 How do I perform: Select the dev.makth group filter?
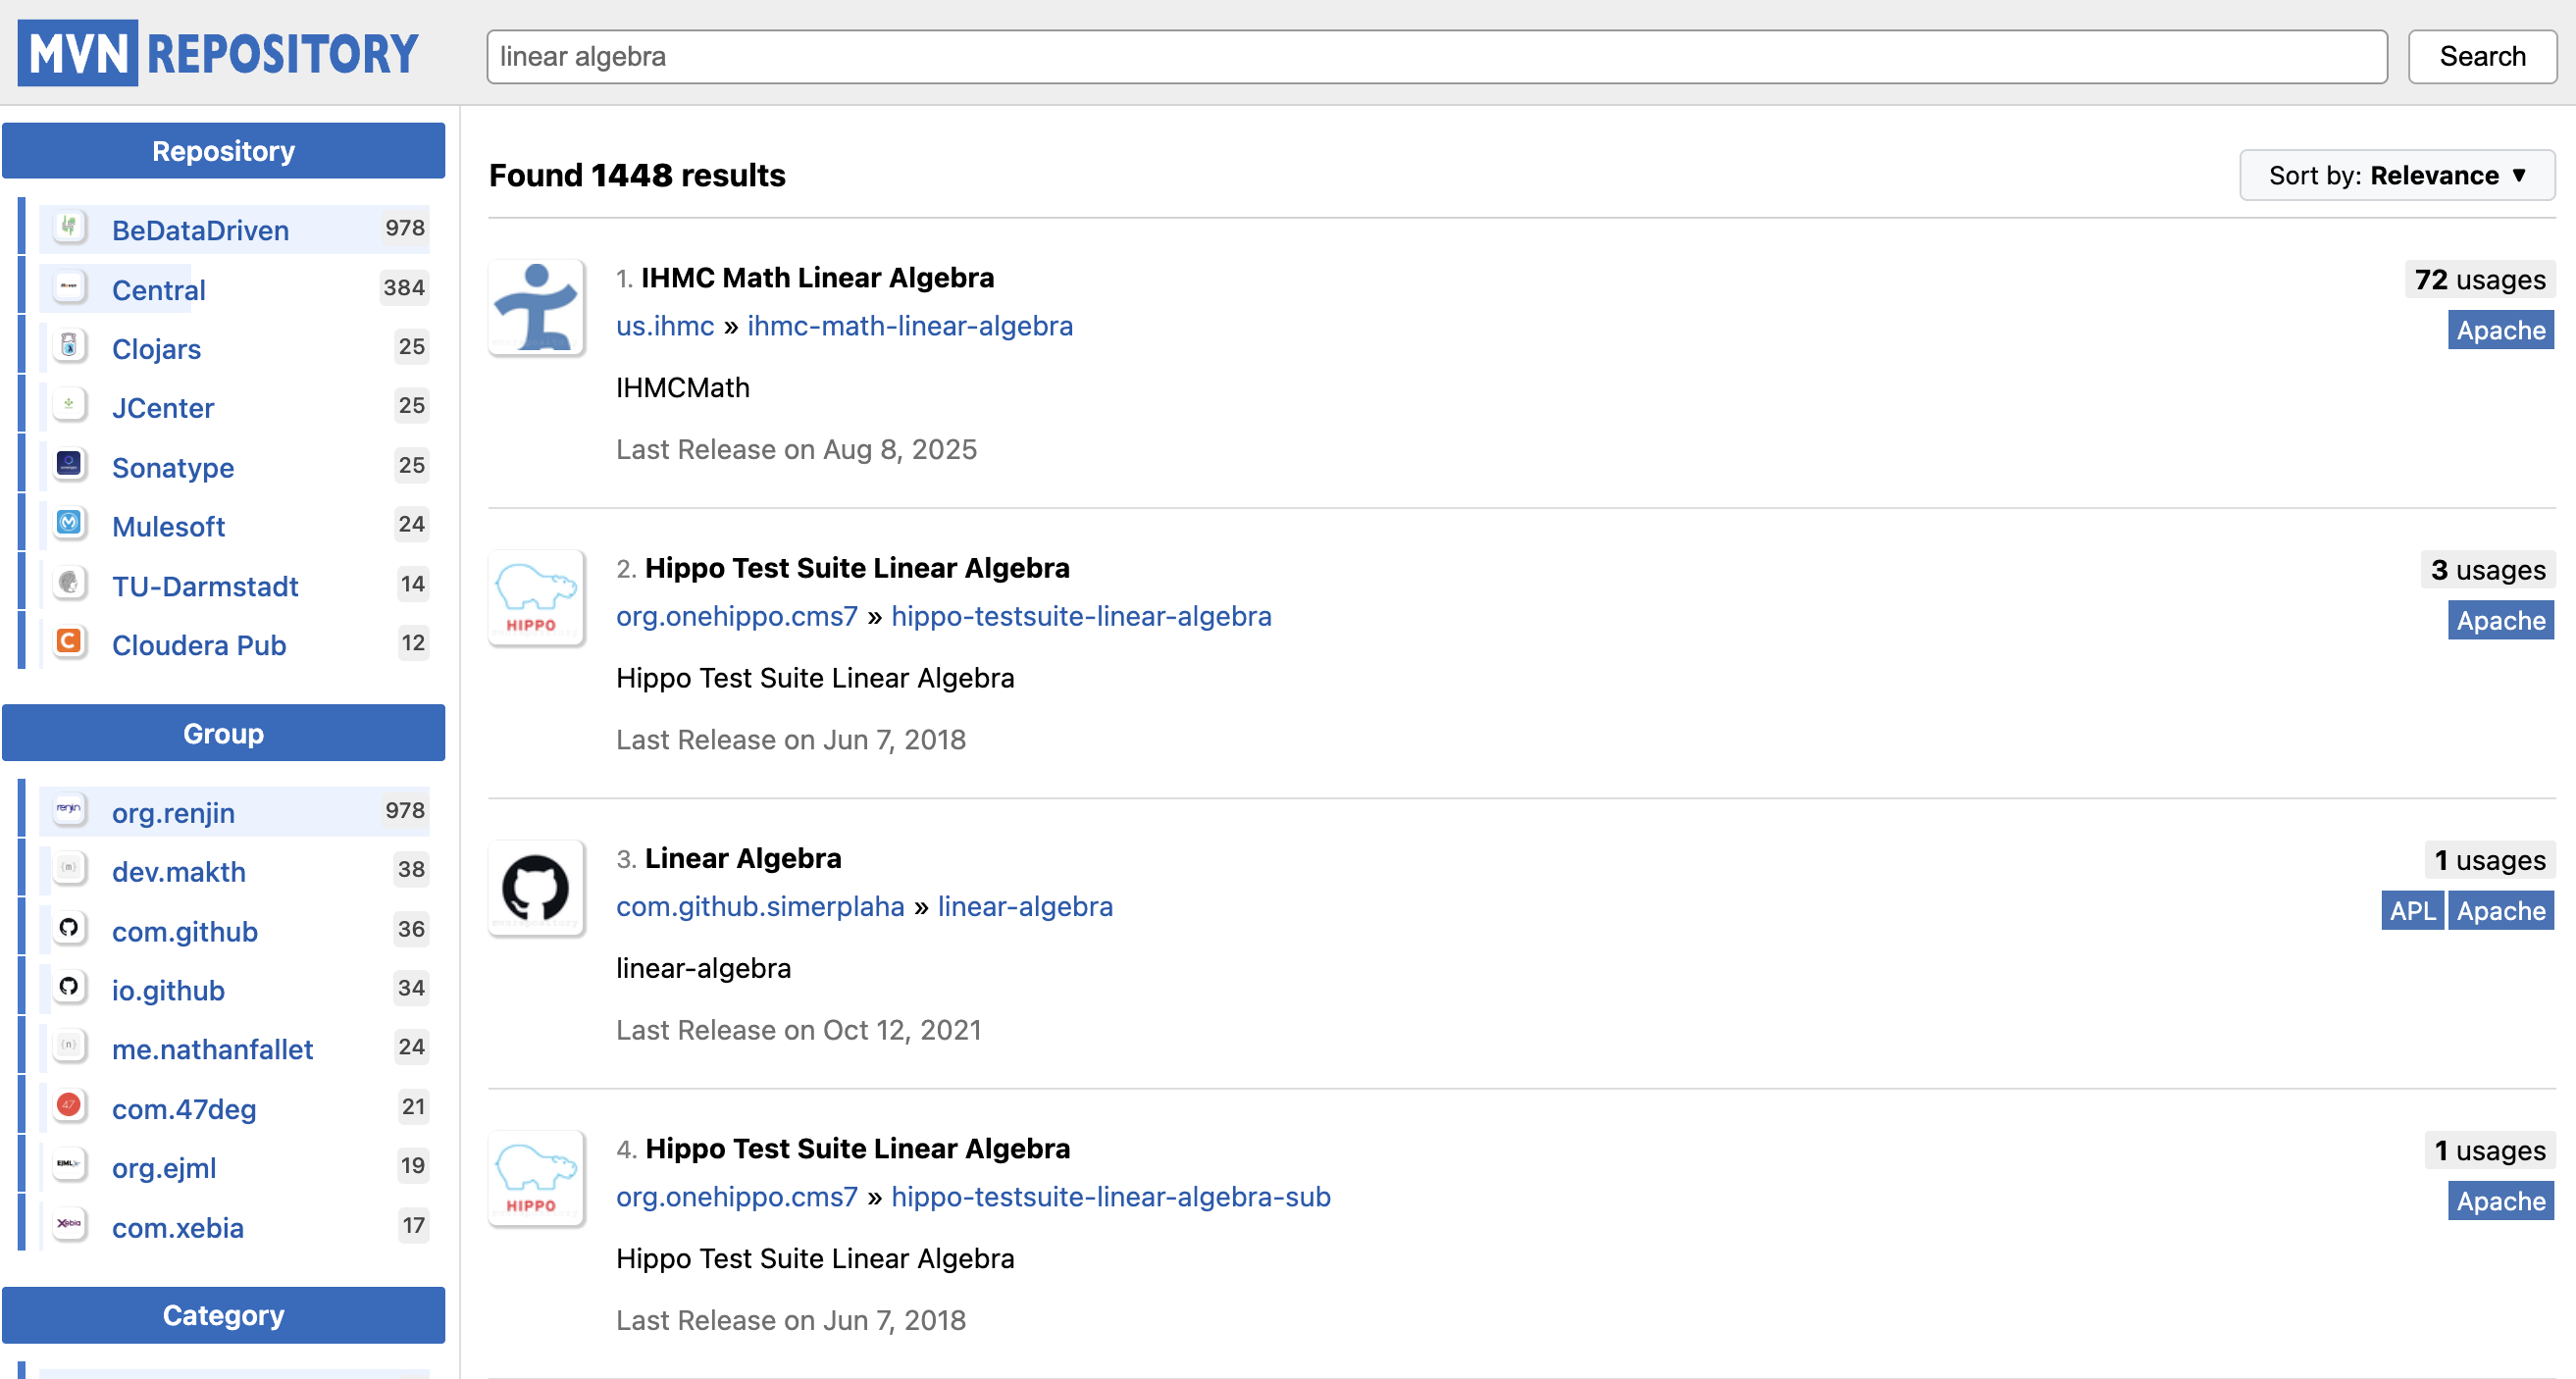click(178, 870)
